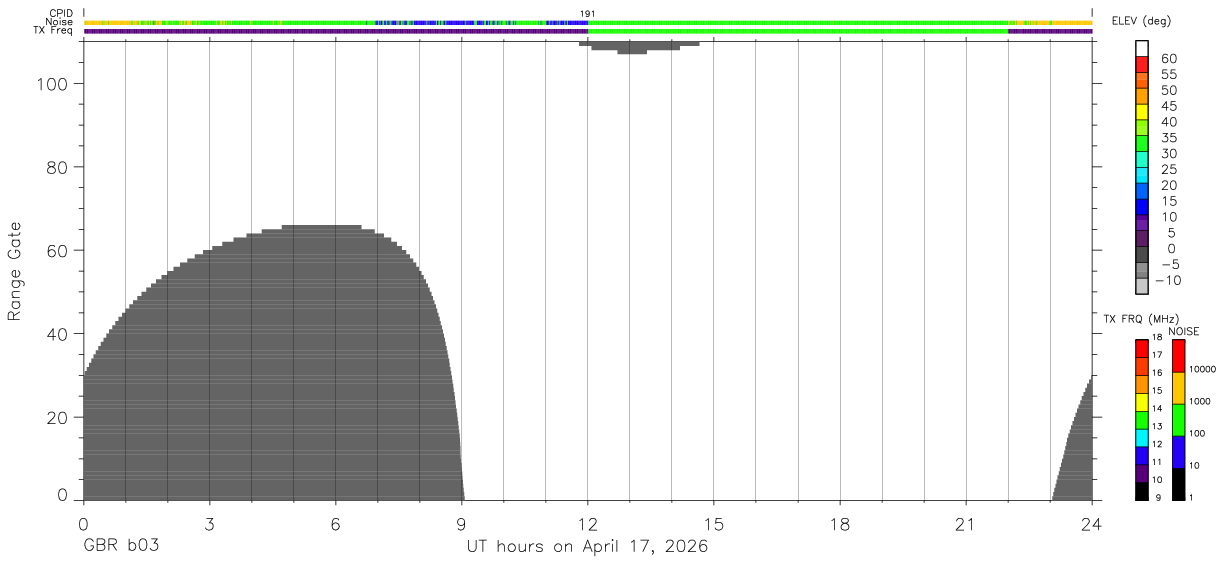The height and width of the screenshot is (567, 1228).
Task: Click ELEV colorbar value 45
Action: pyautogui.click(x=1170, y=106)
